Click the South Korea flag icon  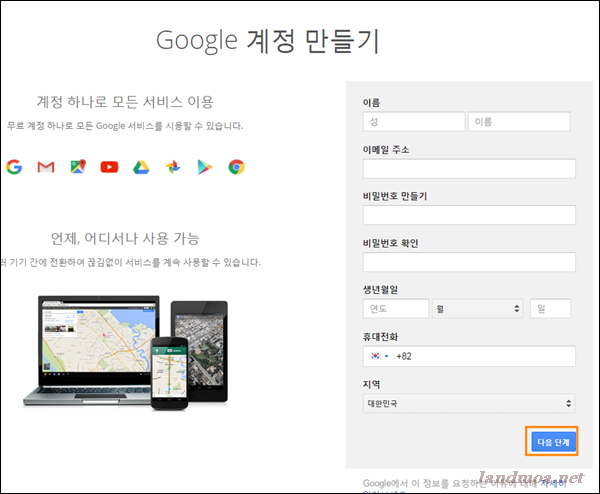pos(376,356)
